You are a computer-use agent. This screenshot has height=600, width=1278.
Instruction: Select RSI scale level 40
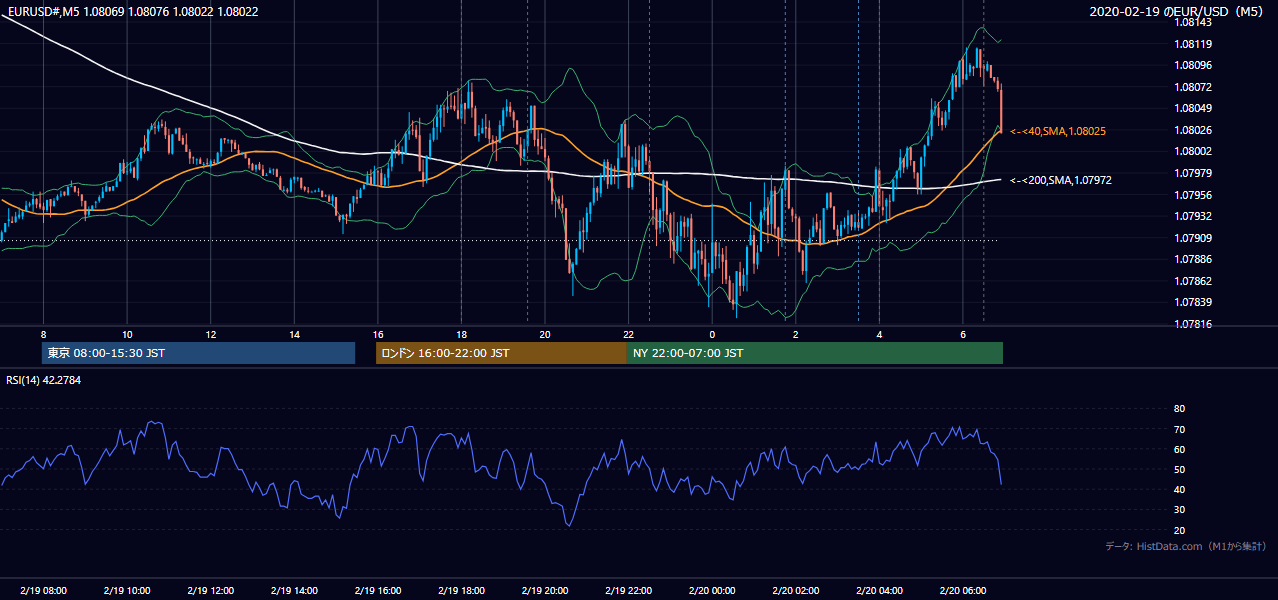pyautogui.click(x=1179, y=489)
